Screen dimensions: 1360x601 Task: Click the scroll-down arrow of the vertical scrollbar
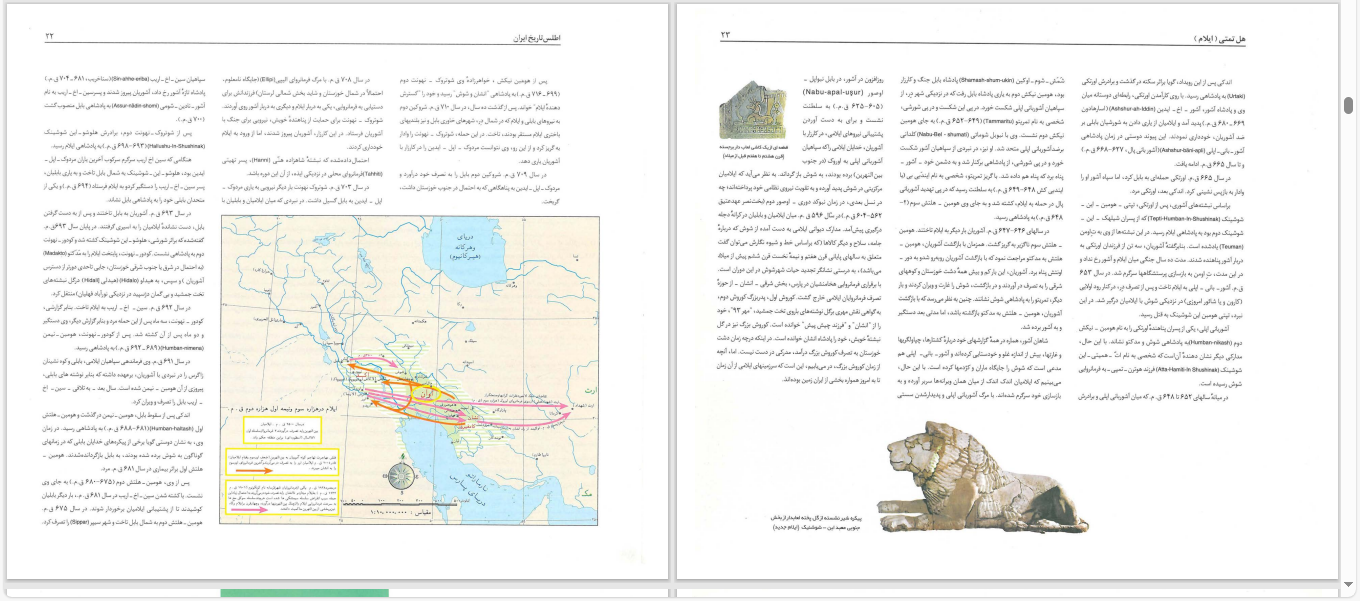pyautogui.click(x=1350, y=584)
